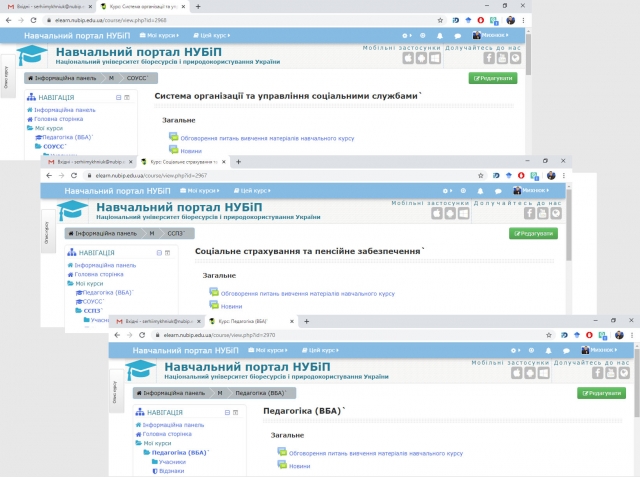The width and height of the screenshot is (640, 477).
Task: Bookmark page star in bottom browser window
Action: [x=549, y=335]
